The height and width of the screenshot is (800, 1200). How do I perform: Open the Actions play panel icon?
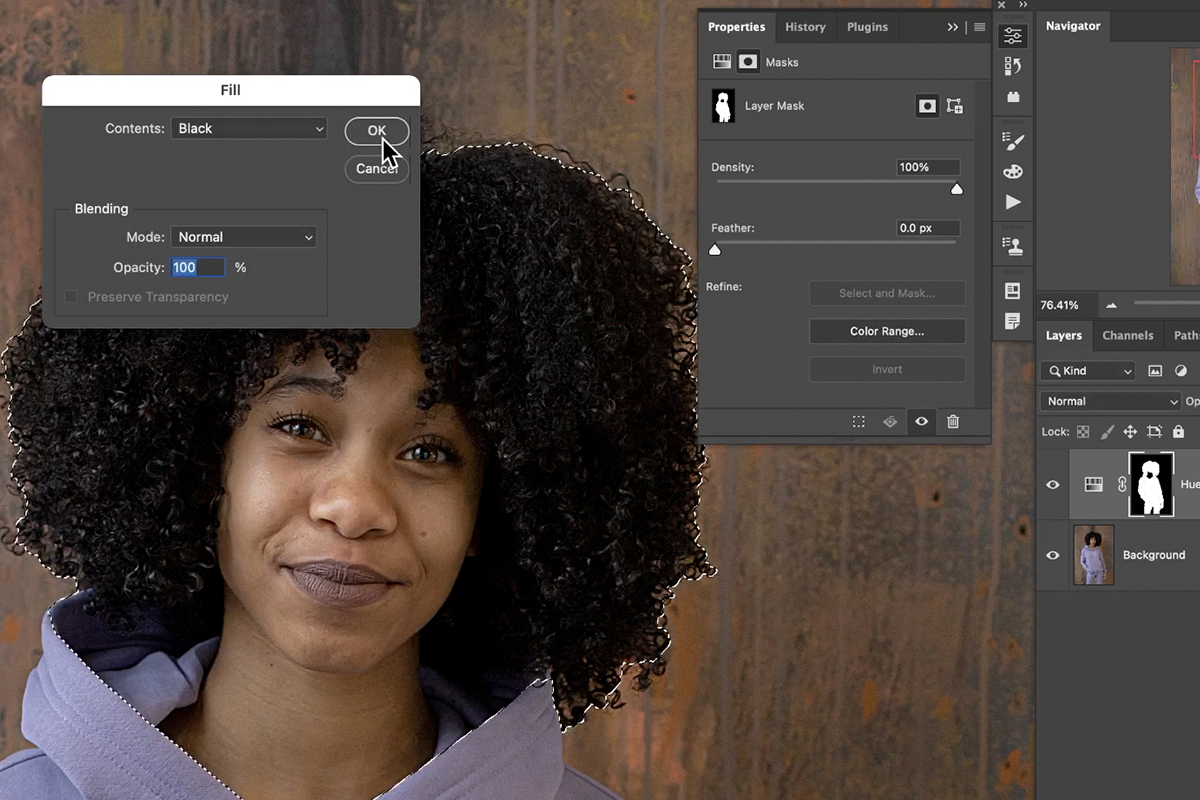coord(1013,202)
